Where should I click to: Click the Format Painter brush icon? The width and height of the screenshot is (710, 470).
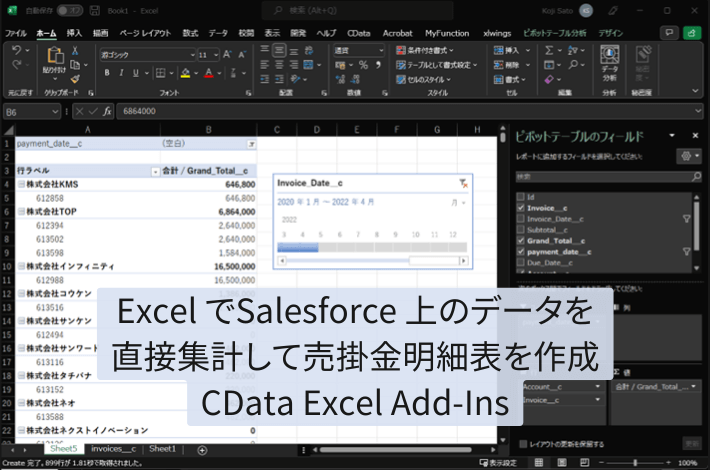click(75, 79)
